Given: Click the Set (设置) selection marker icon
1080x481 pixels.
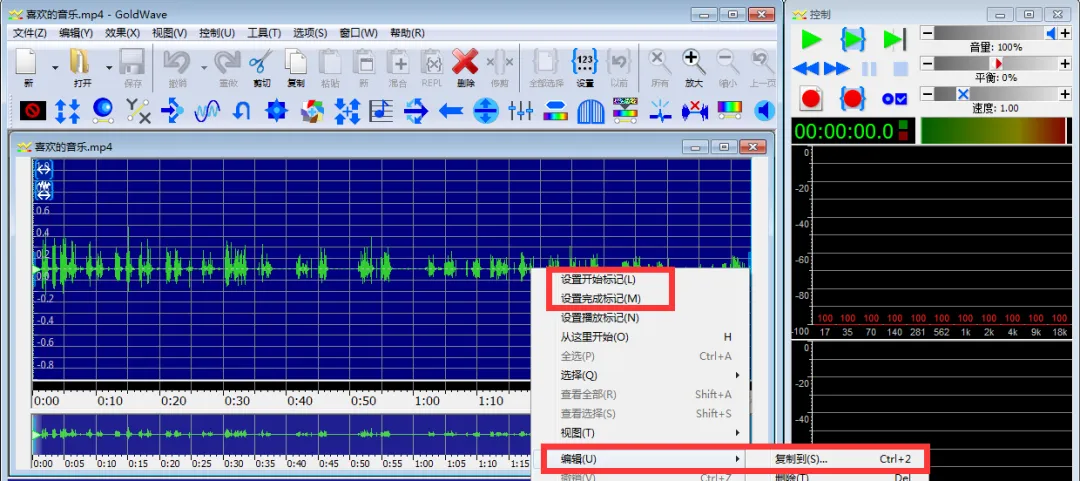Looking at the screenshot, I should (x=585, y=62).
